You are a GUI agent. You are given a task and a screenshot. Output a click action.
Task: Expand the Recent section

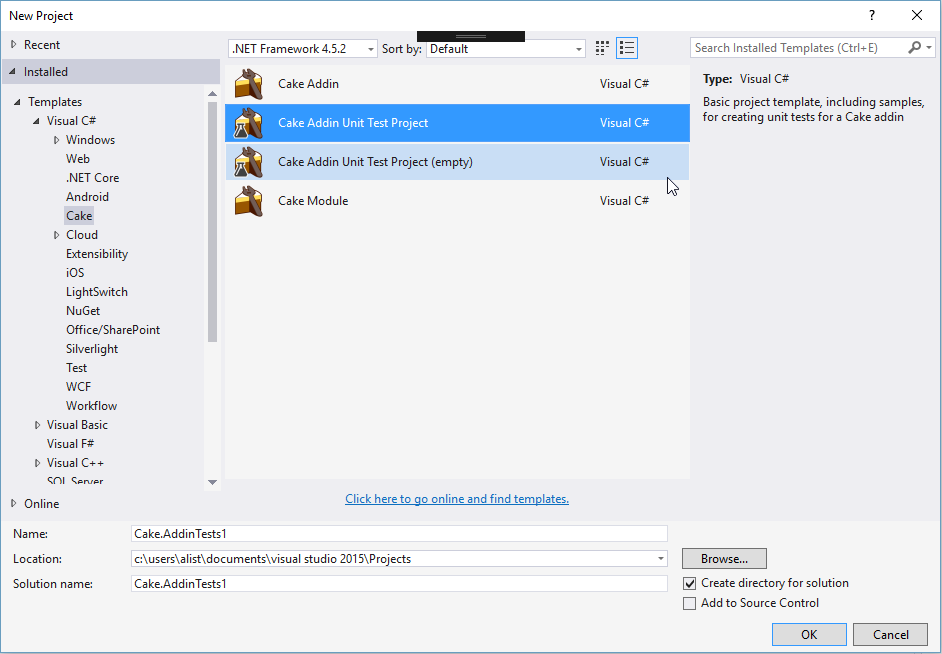tap(14, 44)
